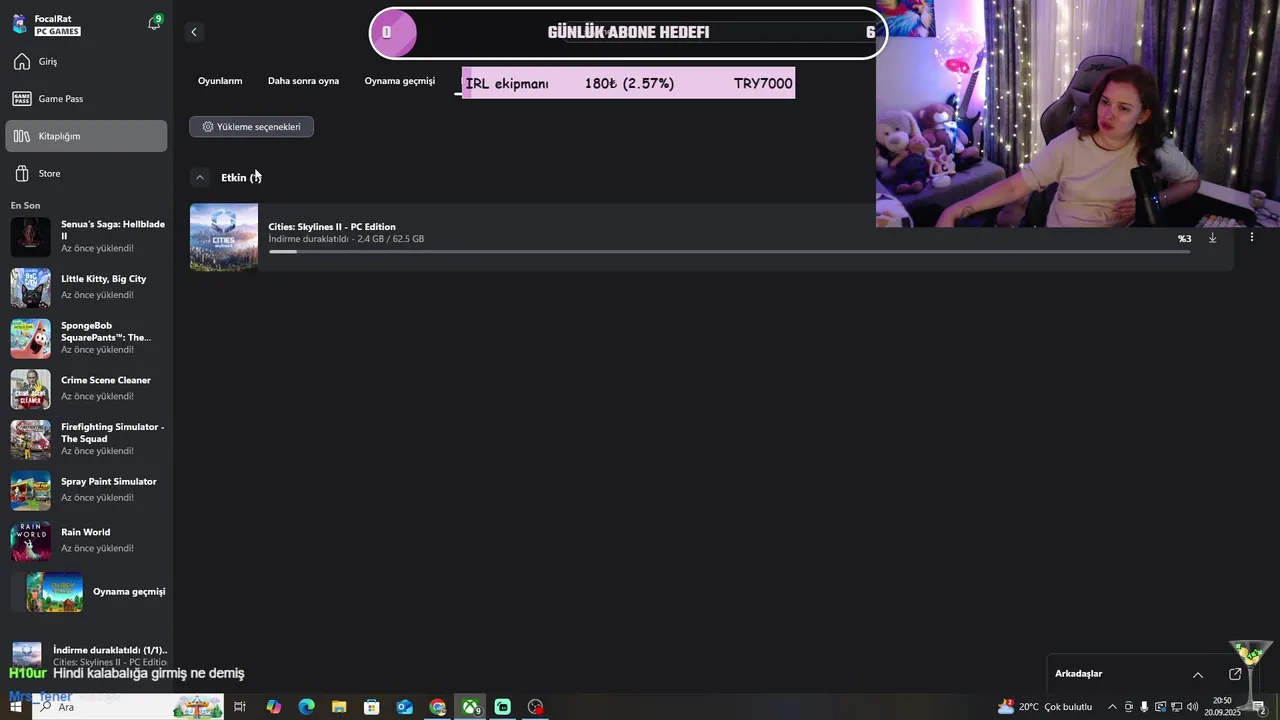This screenshot has width=1280, height=720.
Task: Collapse the Etkin section chevron
Action: 200,177
